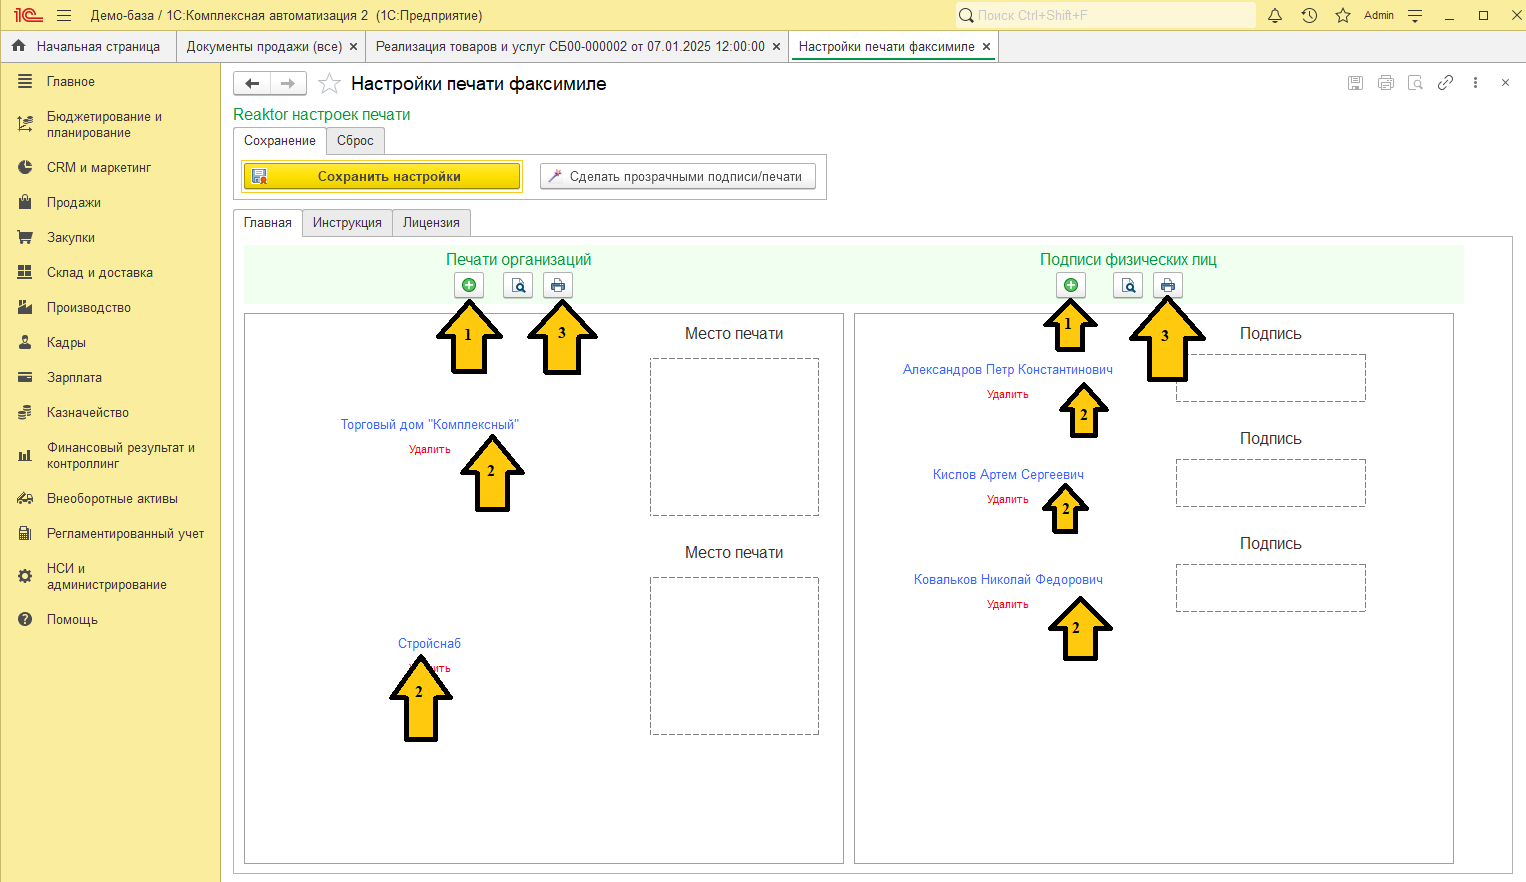Switch to the Инструкция tab
Screen dimensions: 1526x882
pos(347,223)
